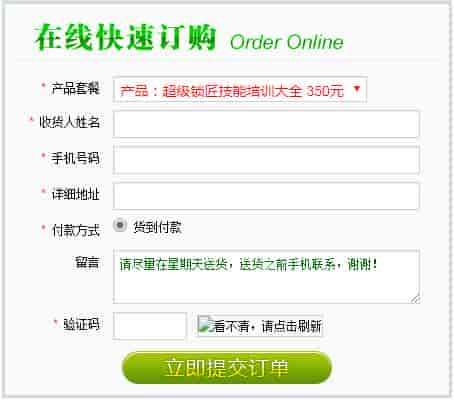Screen dimensions: 454x400
Task: Click into the 手机号码 input box
Action: tap(266, 160)
